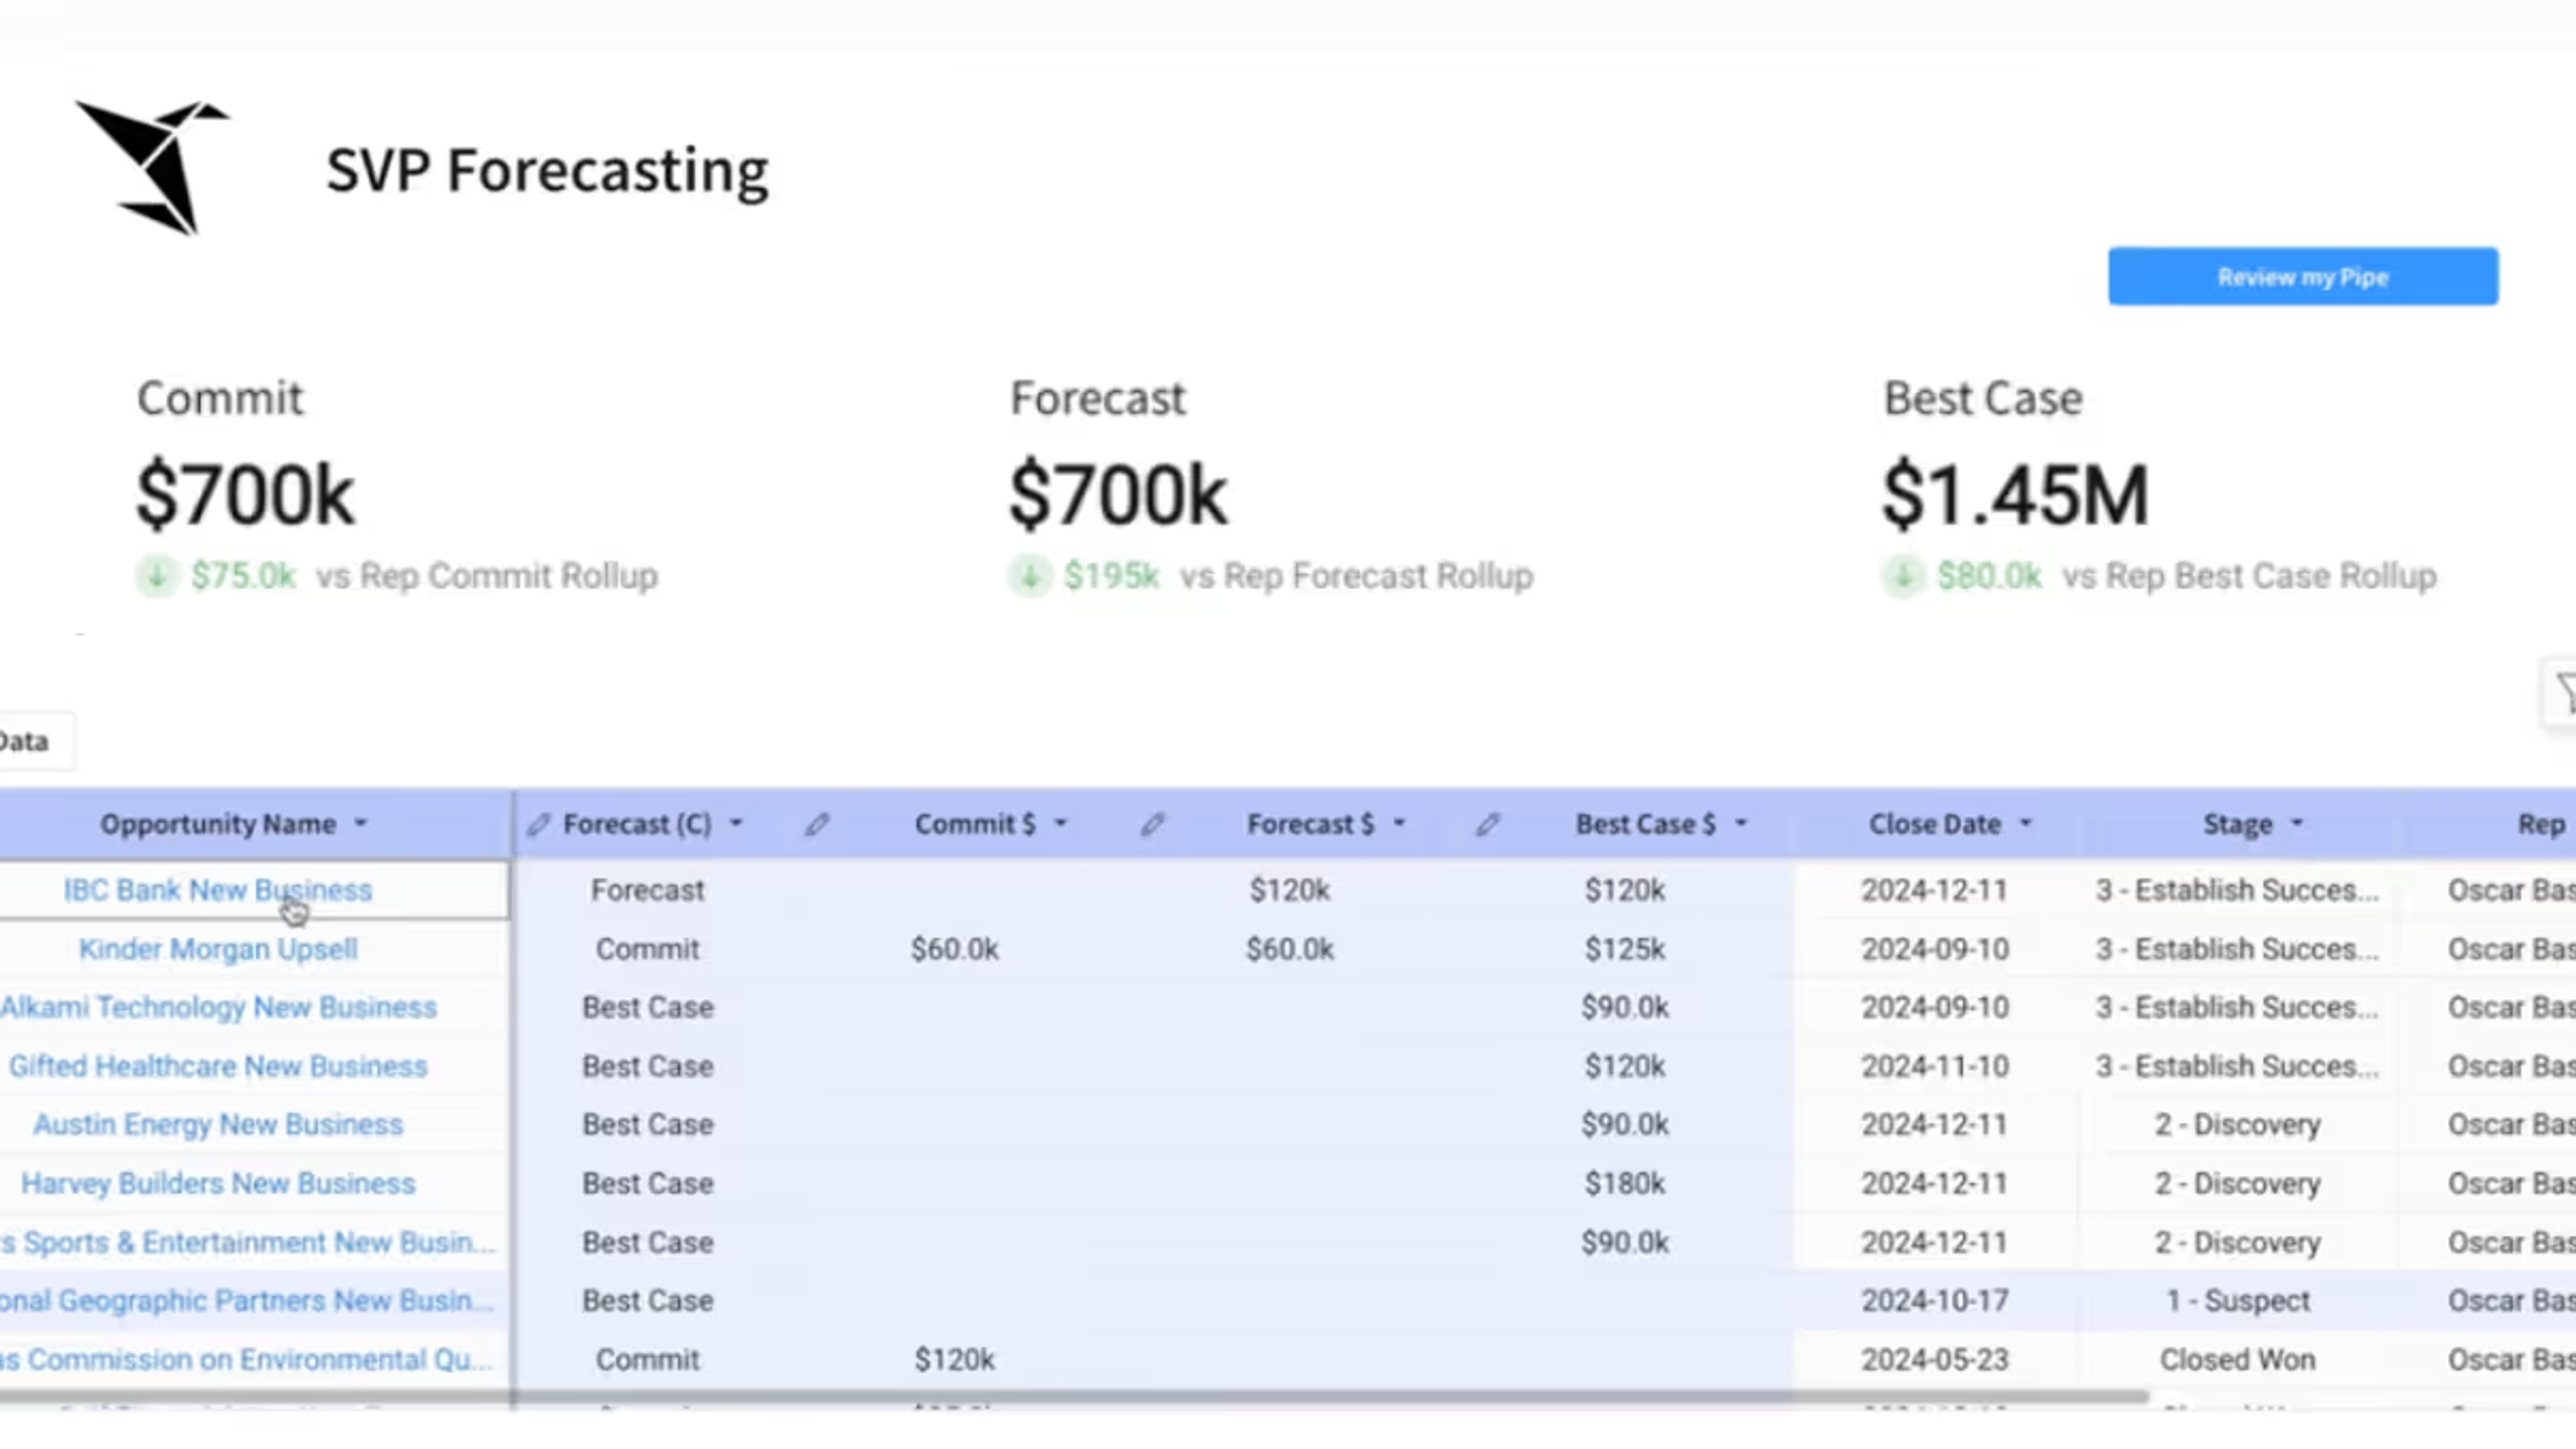
Task: Click $60.0k Commit $ value for Kinder Morgan
Action: coord(954,949)
